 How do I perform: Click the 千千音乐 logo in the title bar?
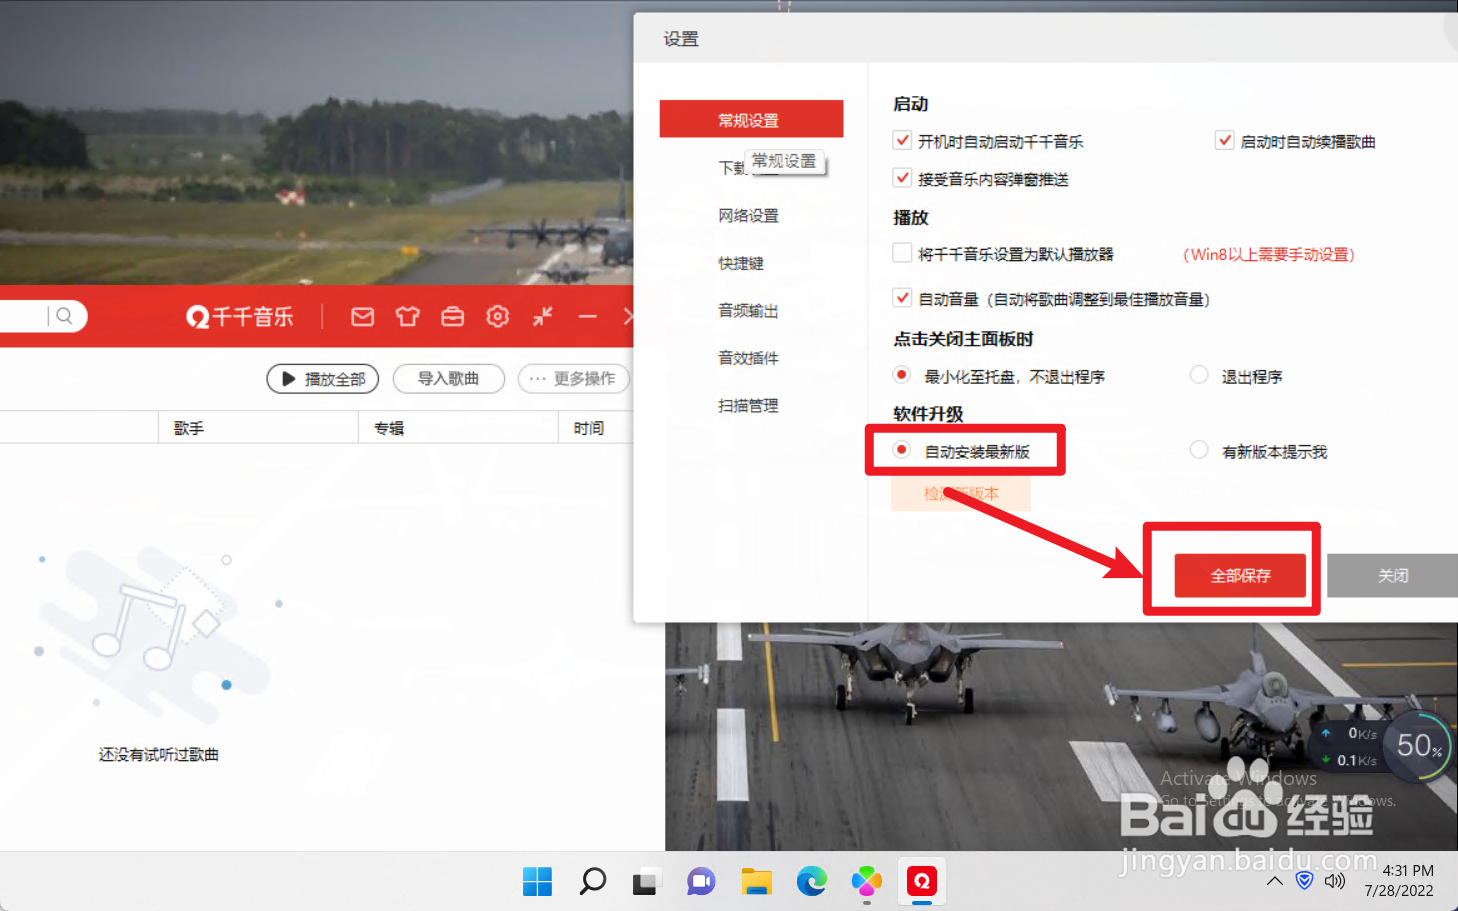240,317
